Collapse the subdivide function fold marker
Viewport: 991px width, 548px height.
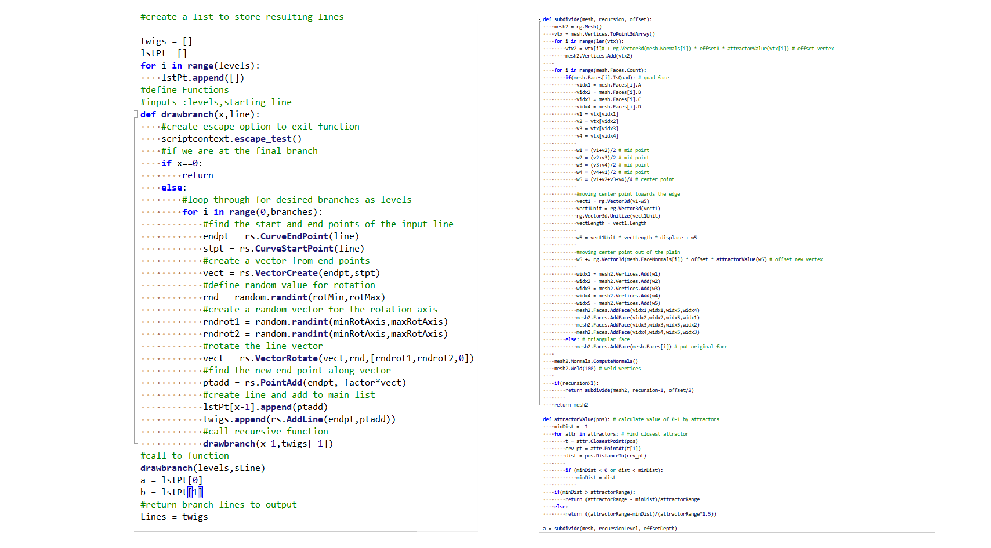[541, 19]
